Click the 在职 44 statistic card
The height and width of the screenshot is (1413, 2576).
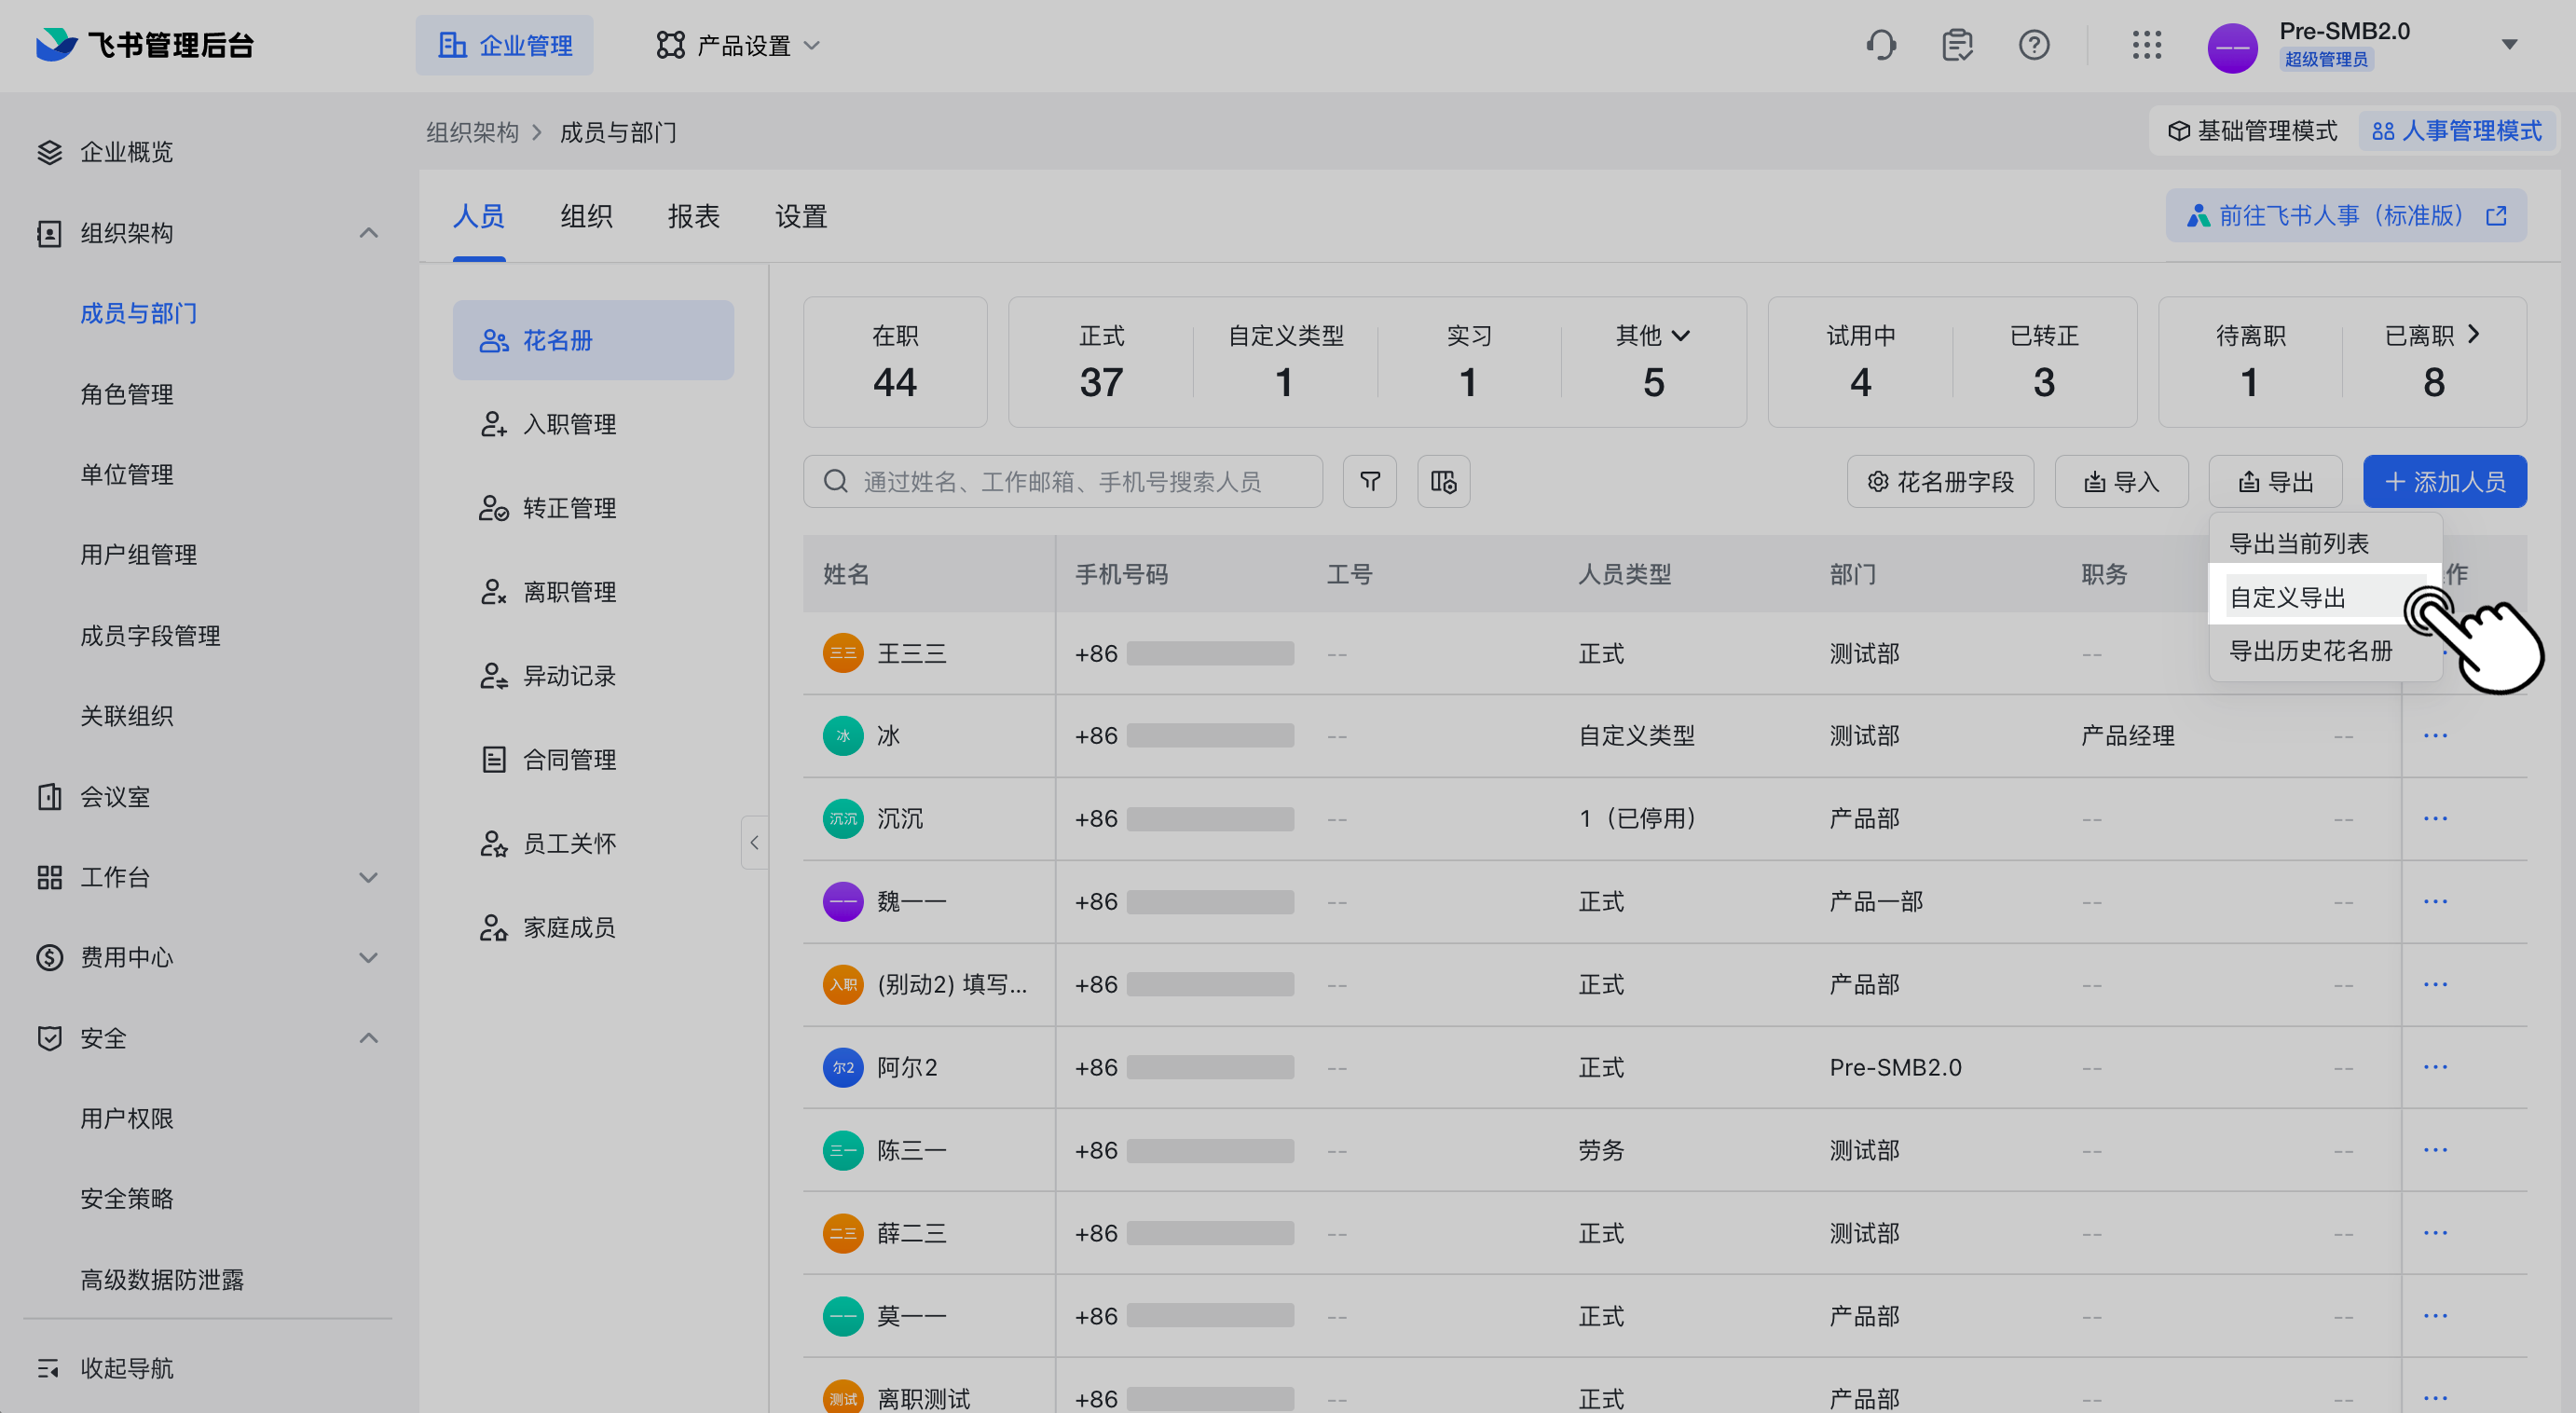(895, 362)
